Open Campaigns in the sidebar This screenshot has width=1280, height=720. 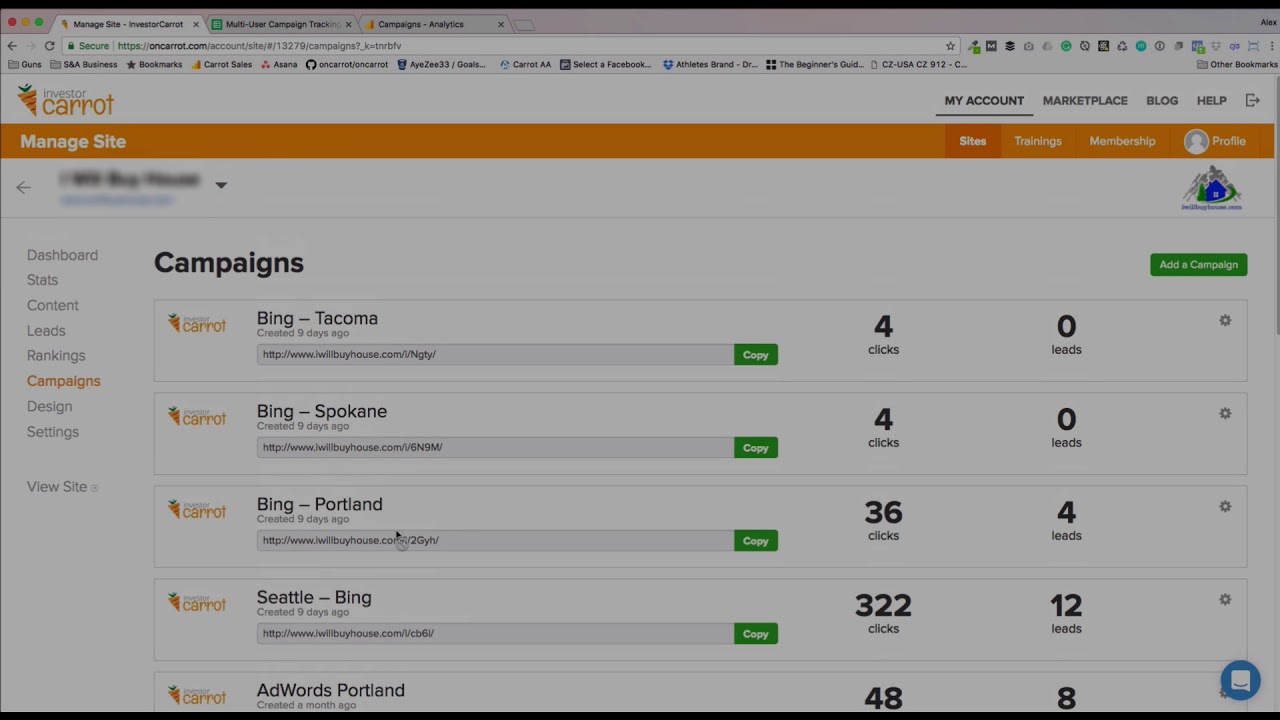[x=63, y=381]
